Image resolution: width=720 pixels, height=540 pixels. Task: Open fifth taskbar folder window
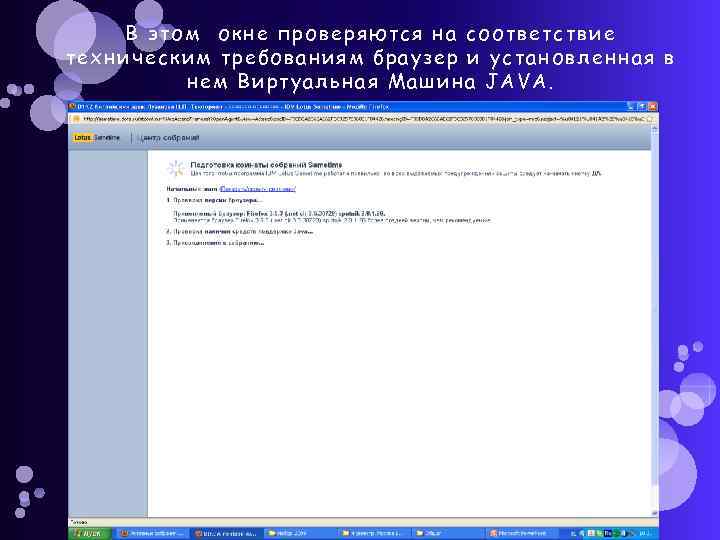point(448,534)
